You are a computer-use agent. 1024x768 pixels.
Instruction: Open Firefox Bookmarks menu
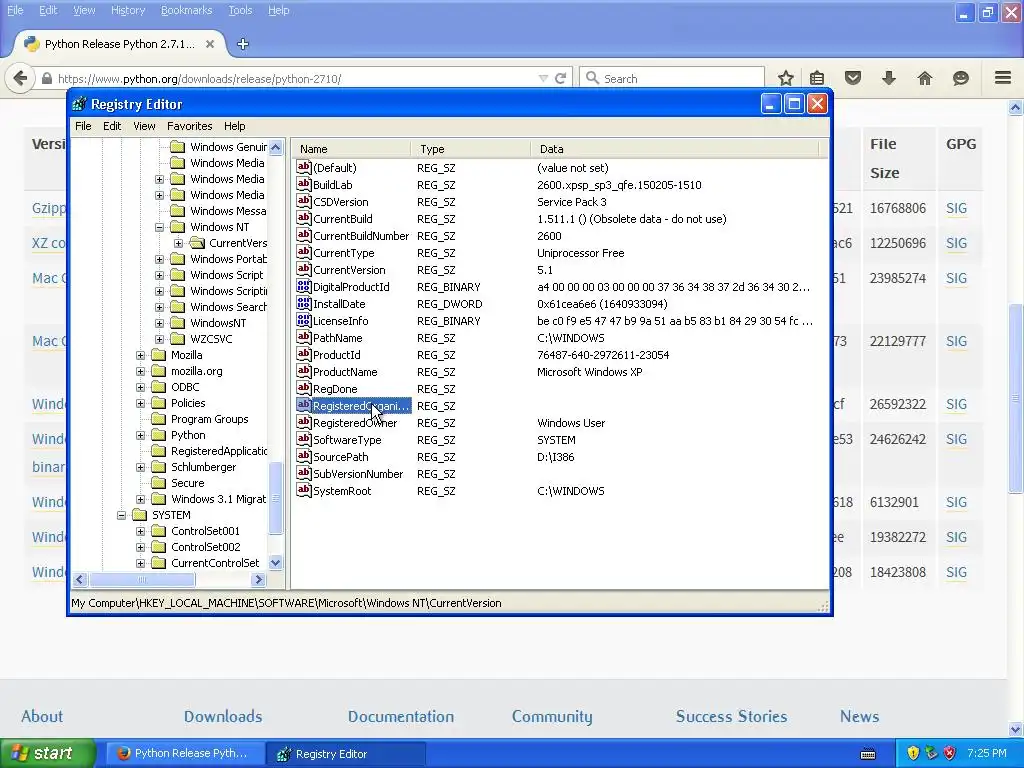click(x=186, y=10)
